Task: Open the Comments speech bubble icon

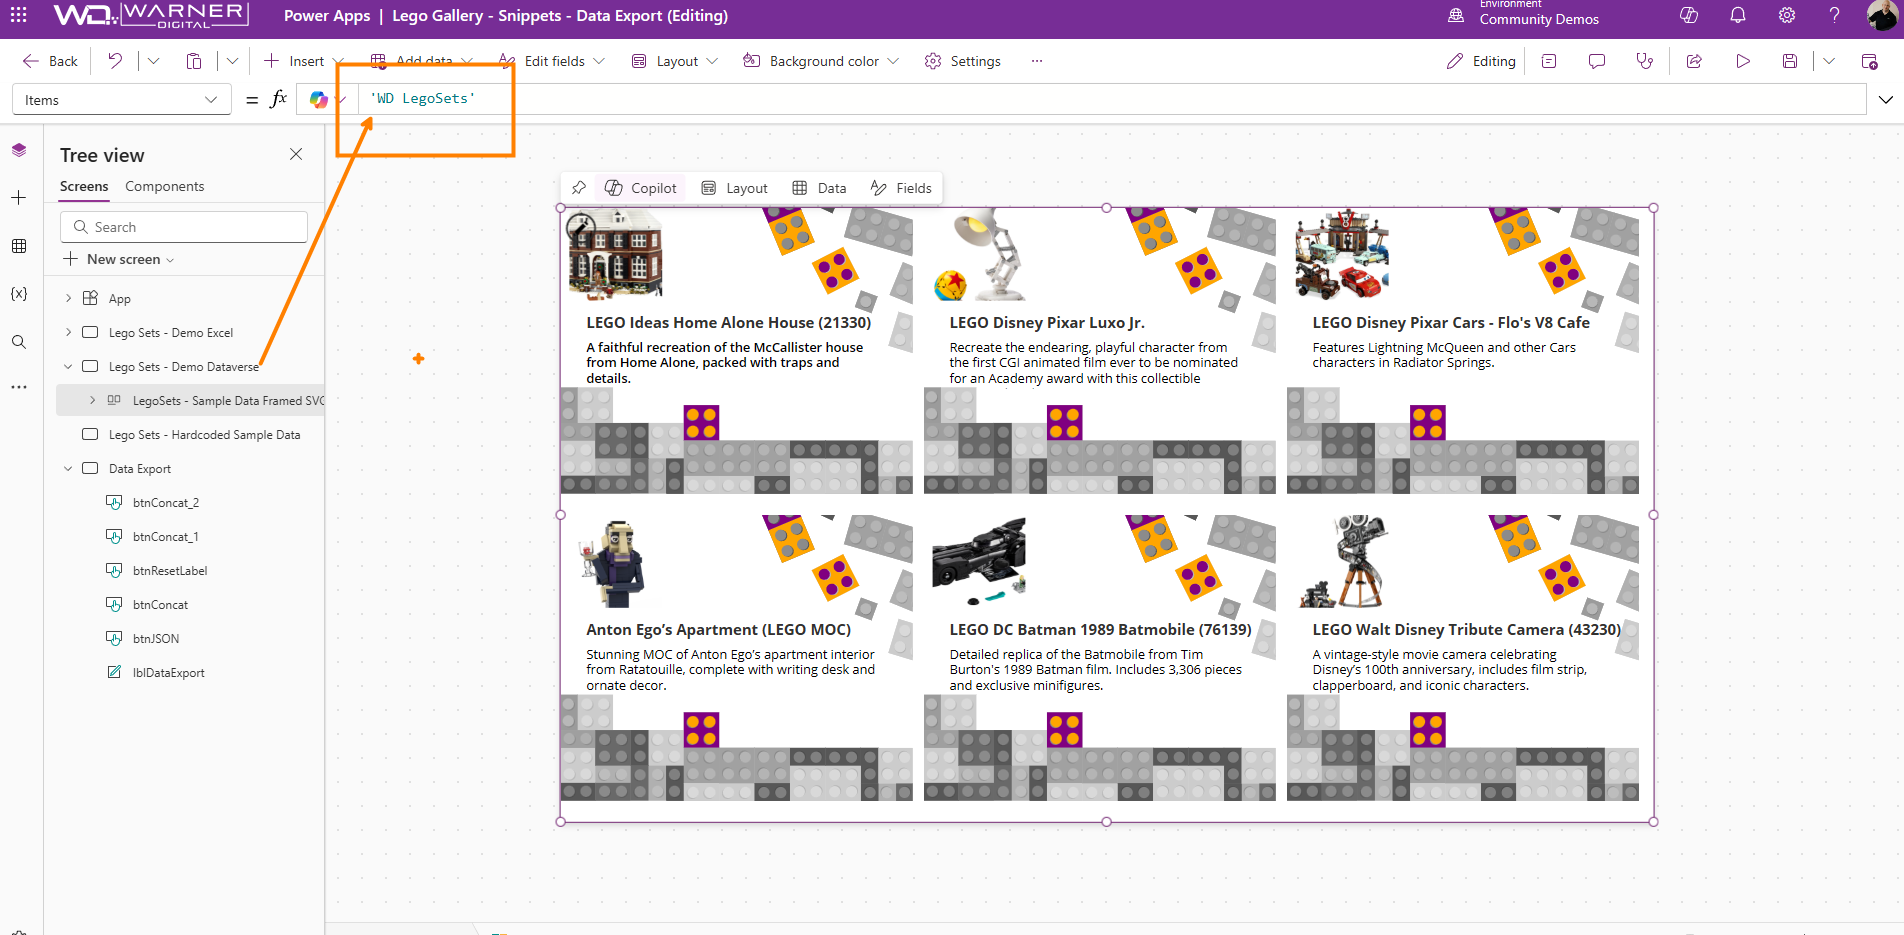Action: 1597,61
